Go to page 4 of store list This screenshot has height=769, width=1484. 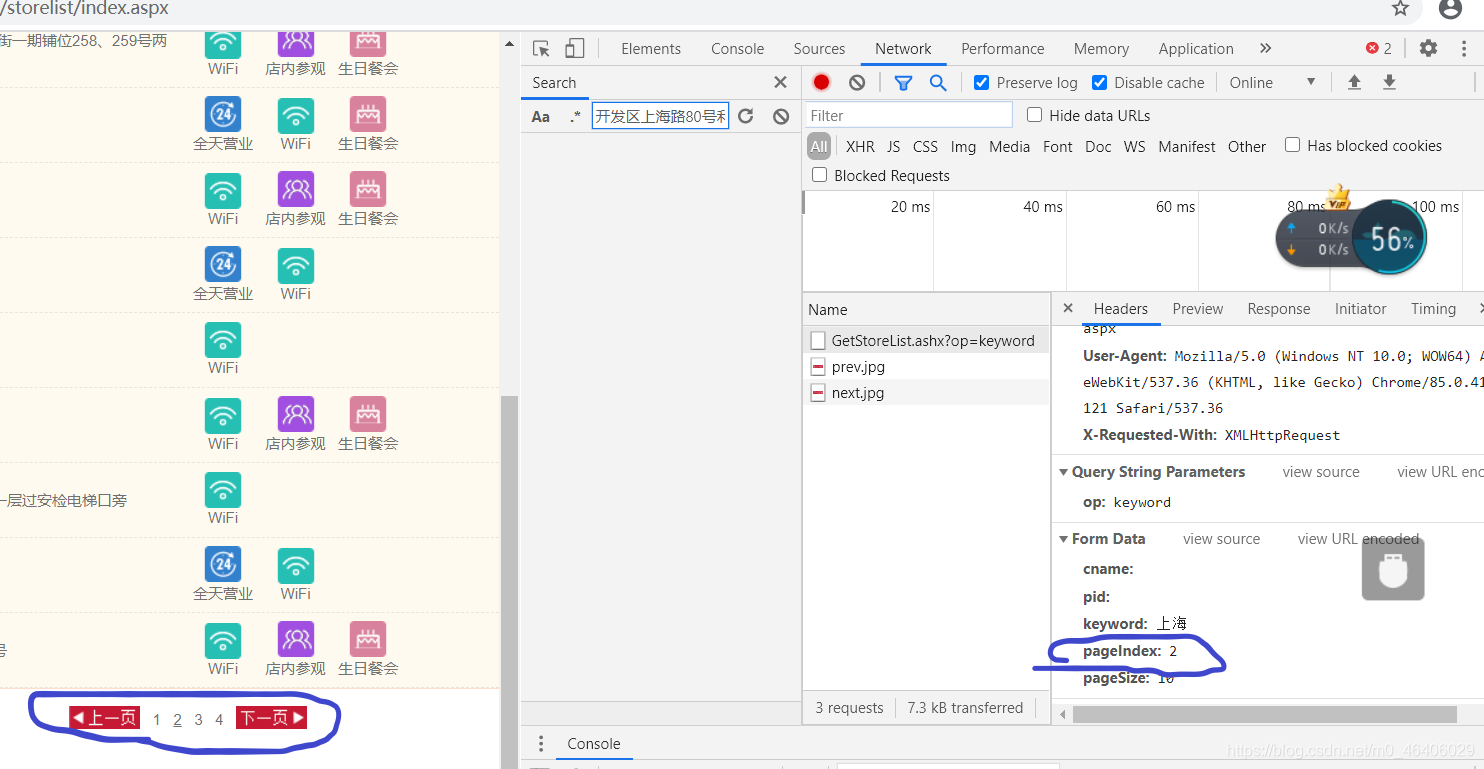tap(219, 719)
